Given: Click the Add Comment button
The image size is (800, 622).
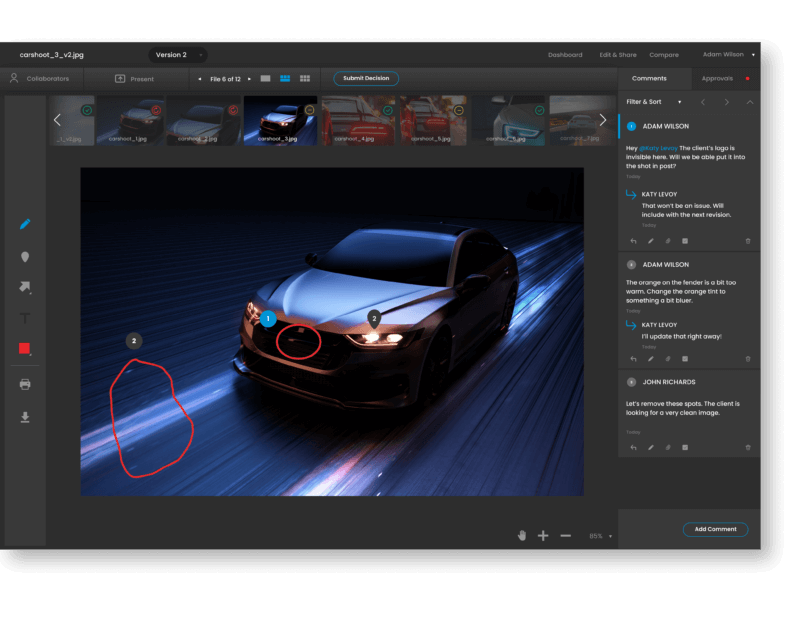Looking at the screenshot, I should [716, 529].
